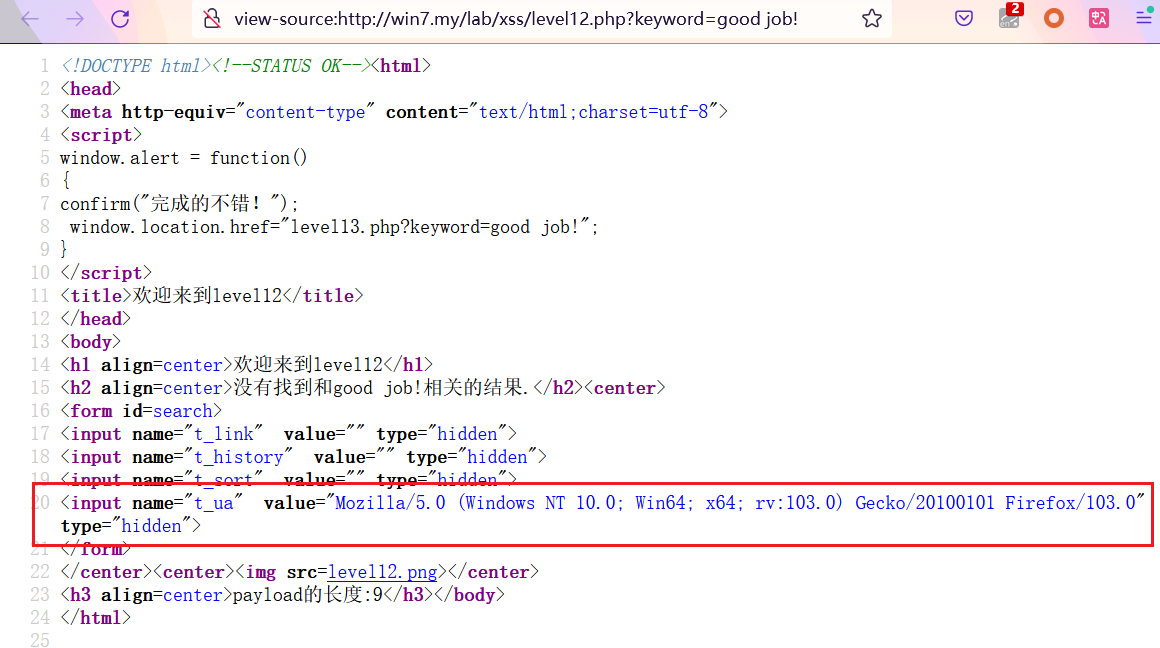Click the address bar URL text
The width and height of the screenshot is (1160, 648).
pos(515,19)
